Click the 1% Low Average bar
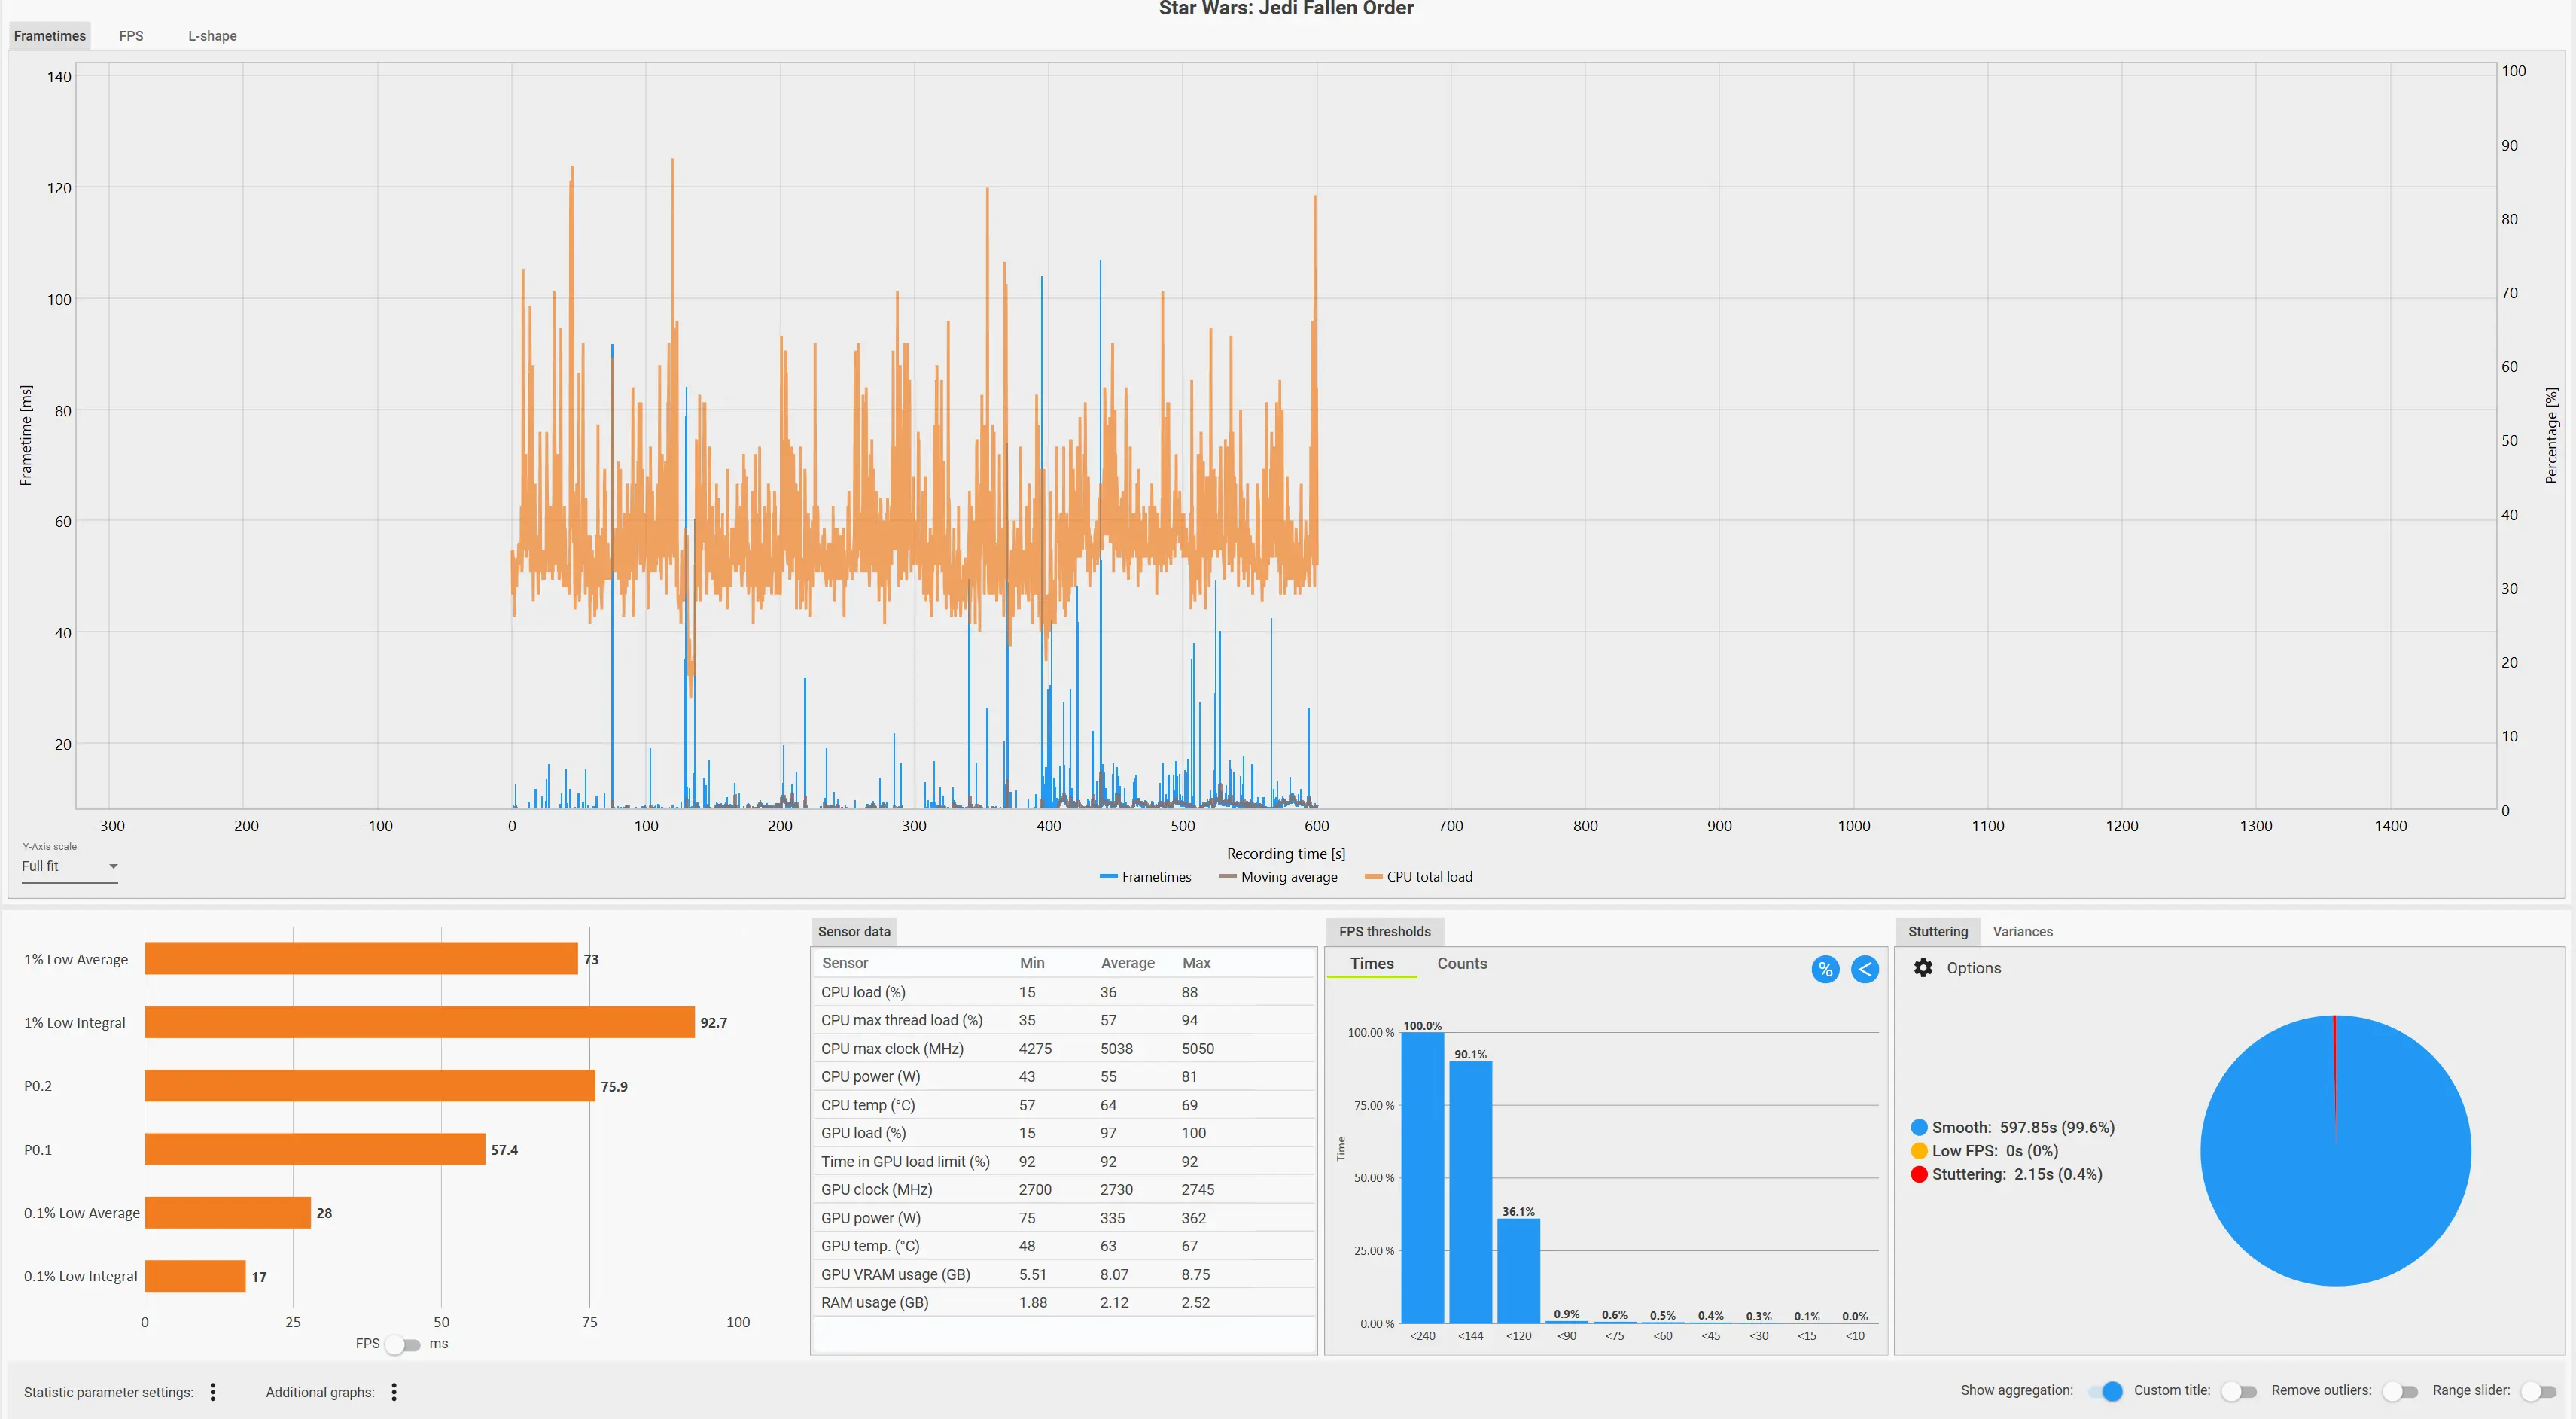The image size is (2576, 1419). tap(361, 959)
